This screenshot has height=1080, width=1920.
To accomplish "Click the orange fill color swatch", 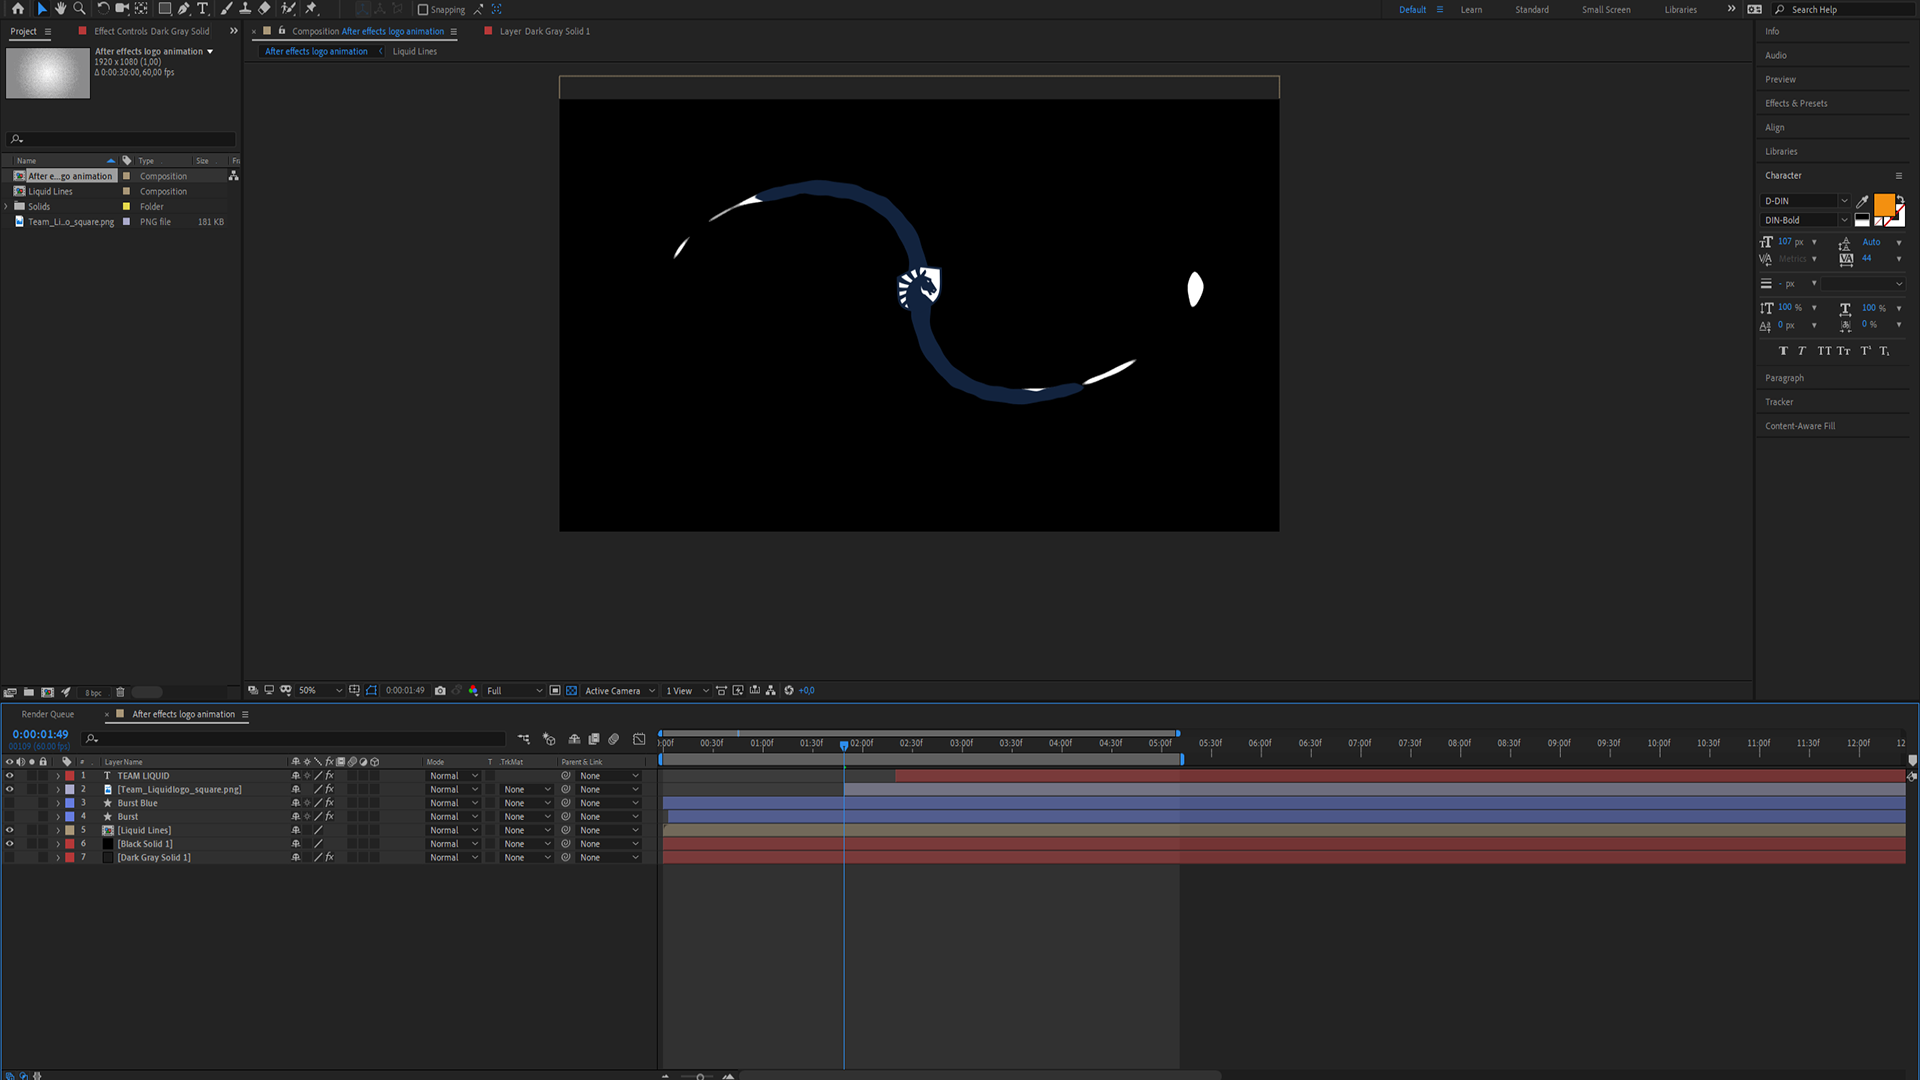I will 1884,205.
